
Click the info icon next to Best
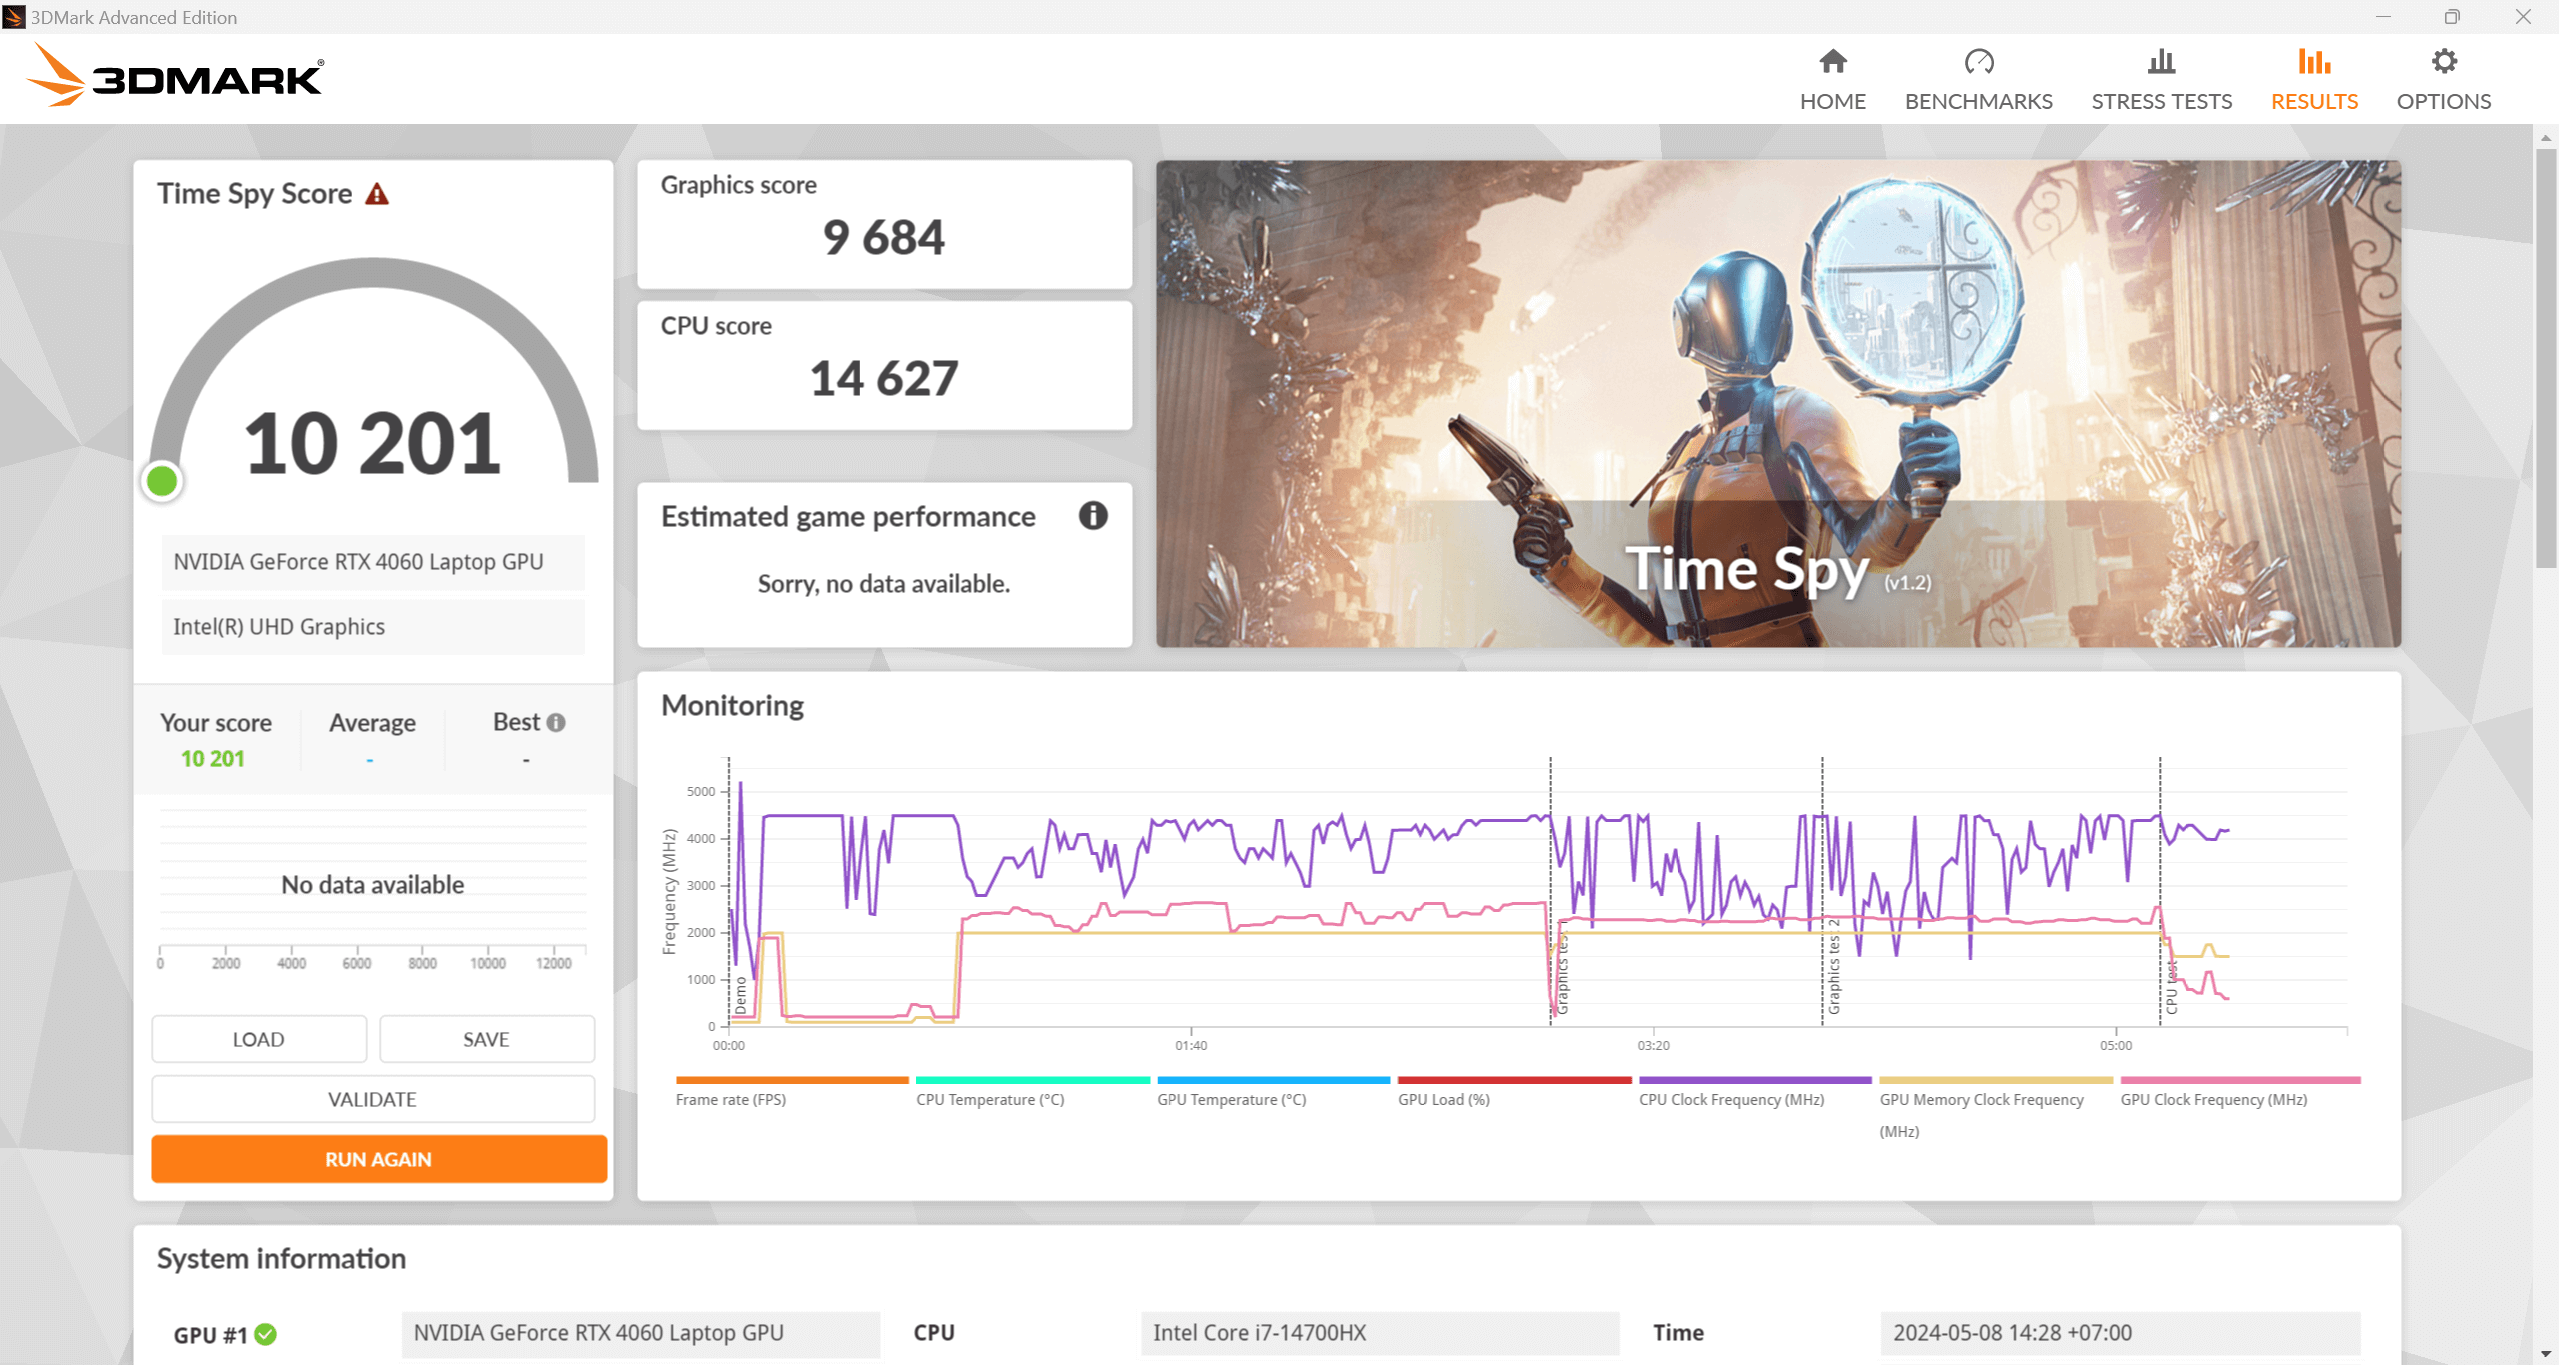(556, 722)
